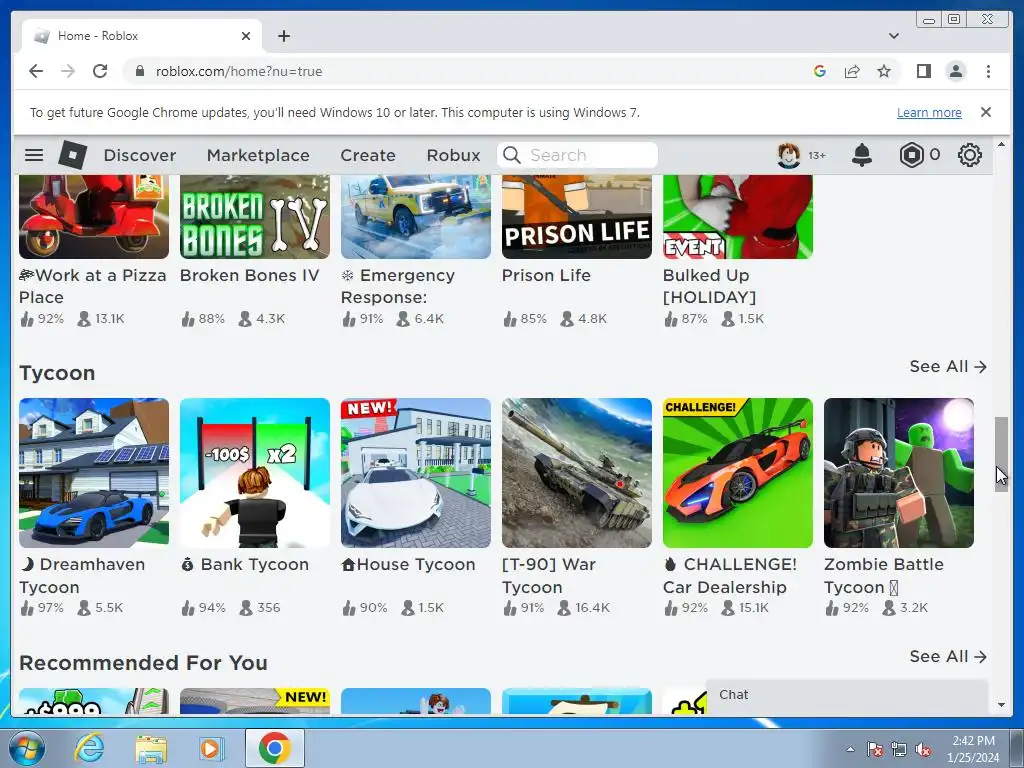Dismiss the Chrome update notice
Screen dimensions: 1024x768
click(986, 112)
